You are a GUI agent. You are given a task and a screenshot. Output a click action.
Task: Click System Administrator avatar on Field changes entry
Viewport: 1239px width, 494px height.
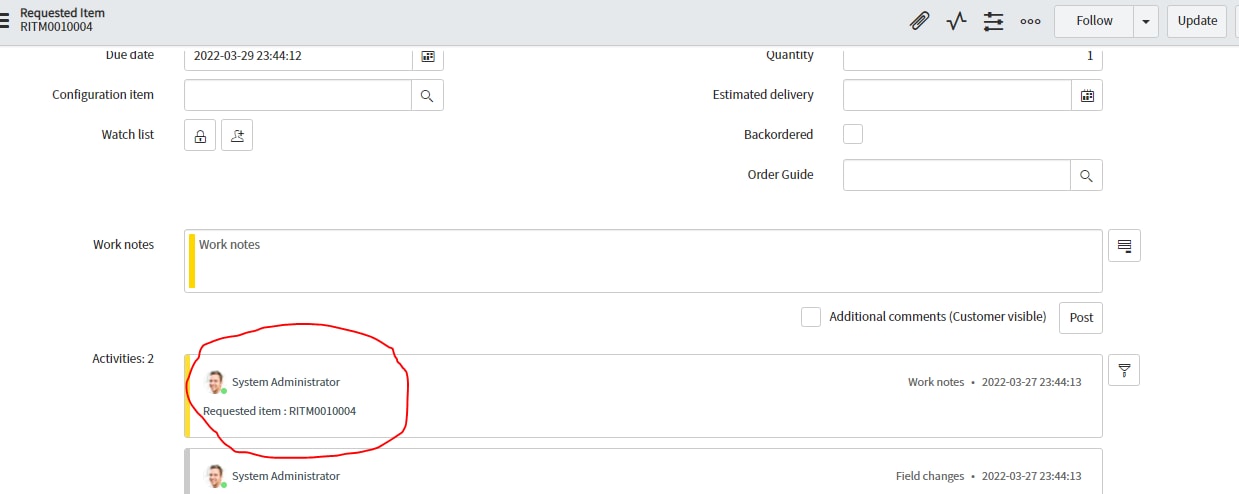(215, 476)
